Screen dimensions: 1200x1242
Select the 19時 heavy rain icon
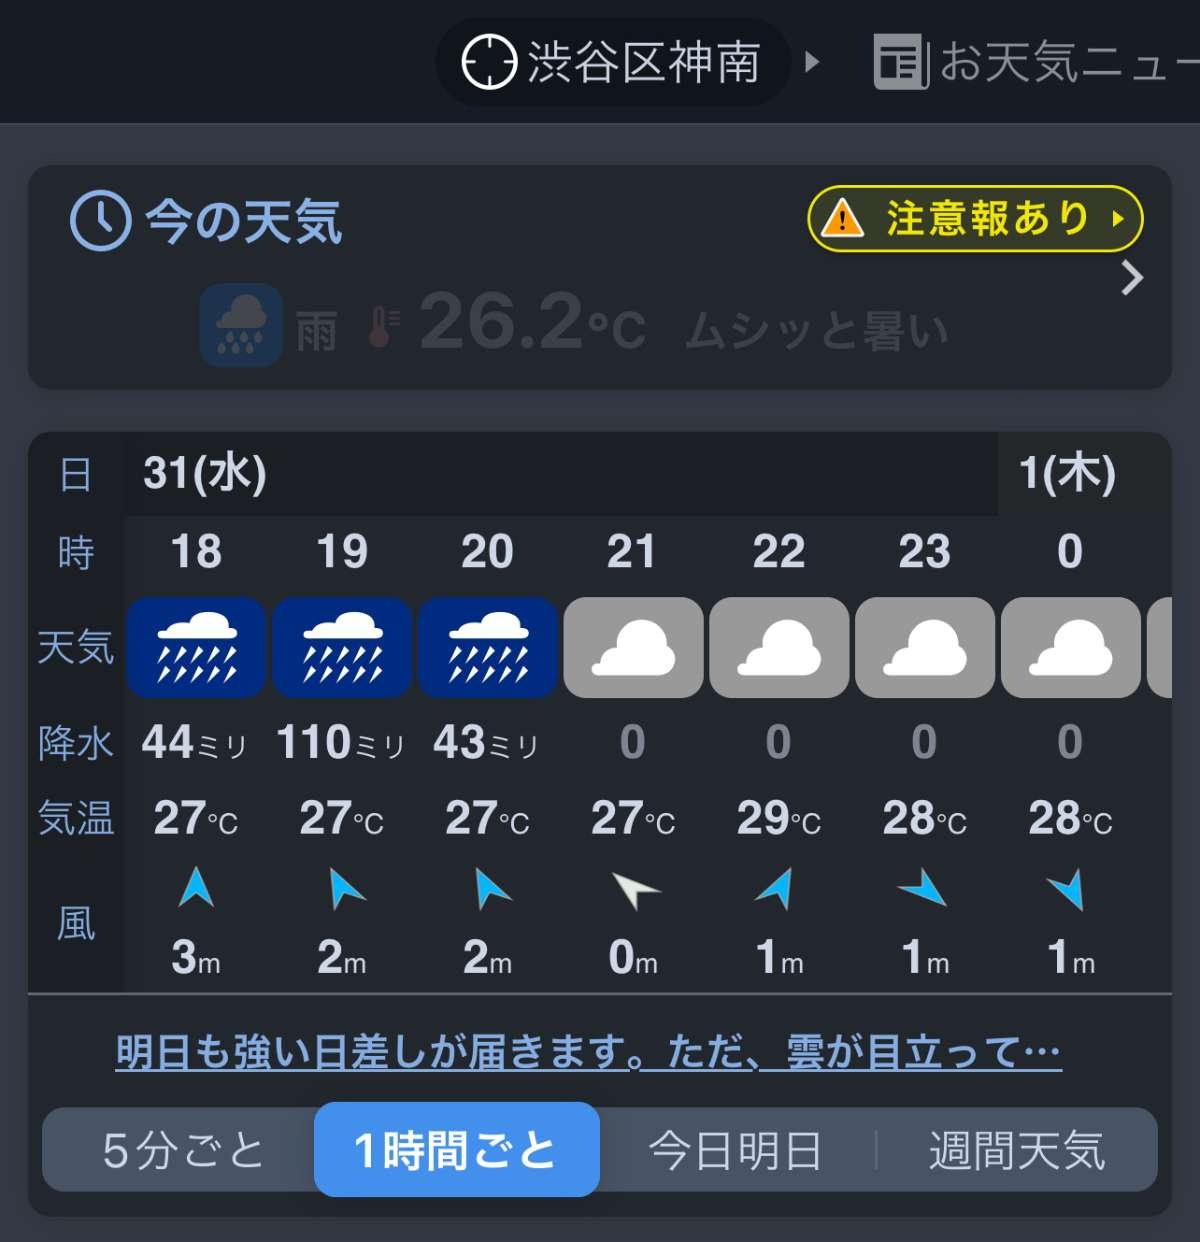point(342,647)
